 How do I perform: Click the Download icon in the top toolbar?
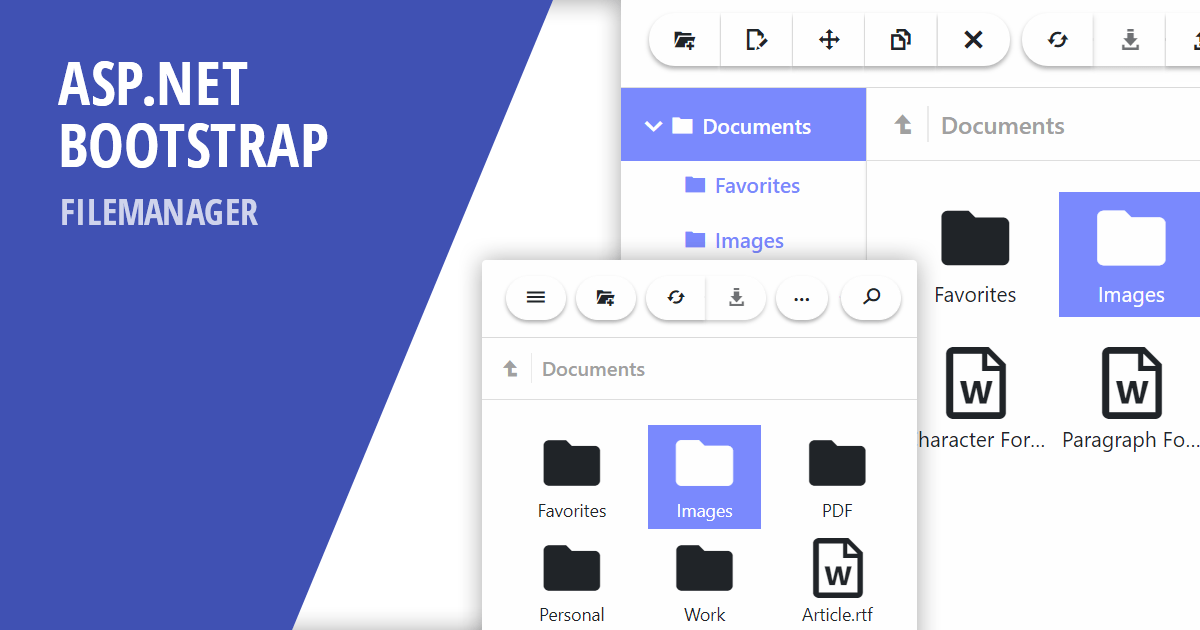1130,40
